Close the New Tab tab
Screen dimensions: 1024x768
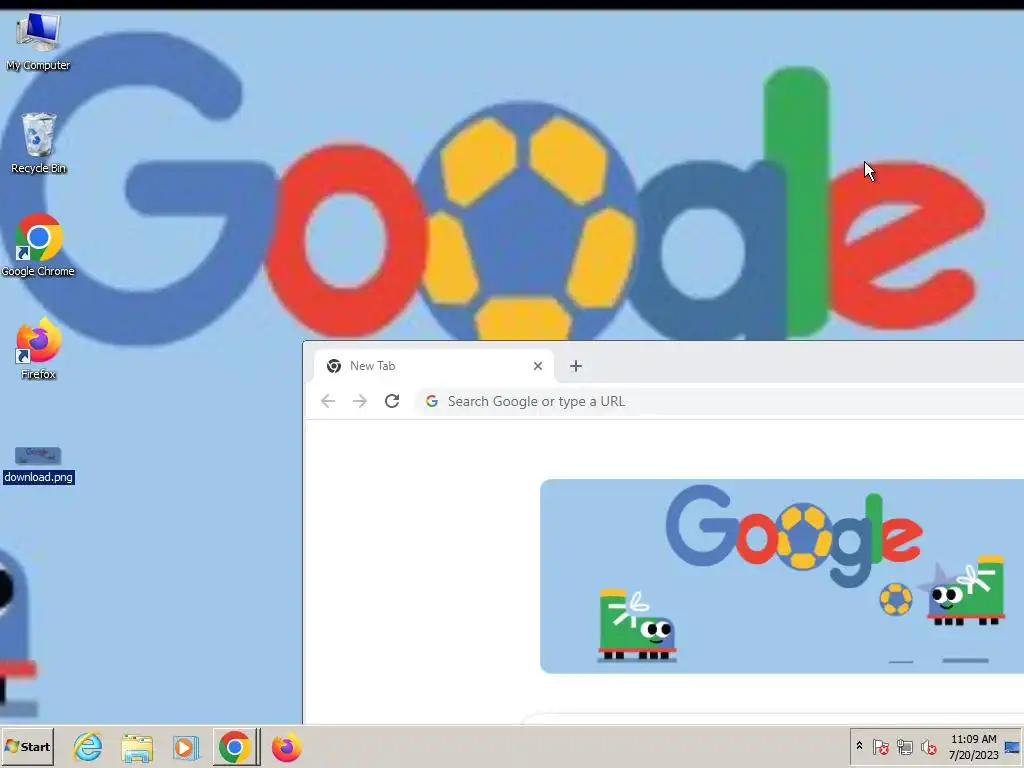537,366
